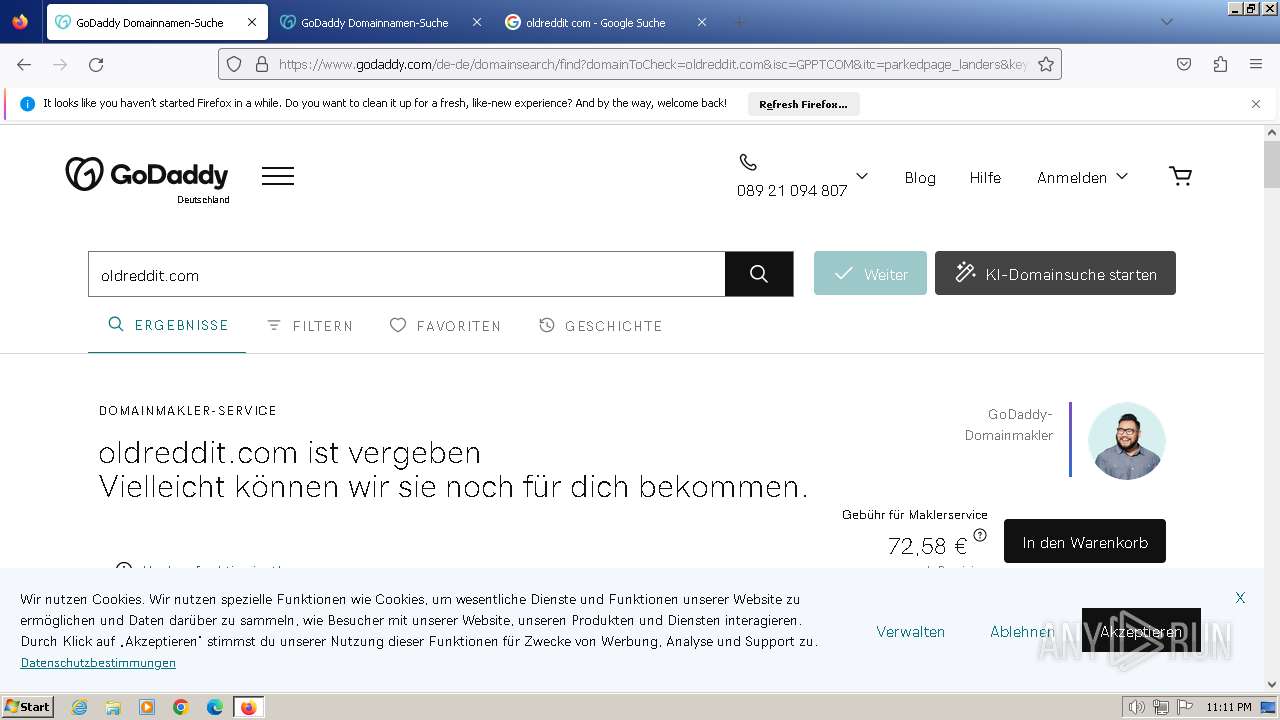This screenshot has height=720, width=1280.
Task: Open the extensions puzzle icon
Action: pyautogui.click(x=1220, y=64)
